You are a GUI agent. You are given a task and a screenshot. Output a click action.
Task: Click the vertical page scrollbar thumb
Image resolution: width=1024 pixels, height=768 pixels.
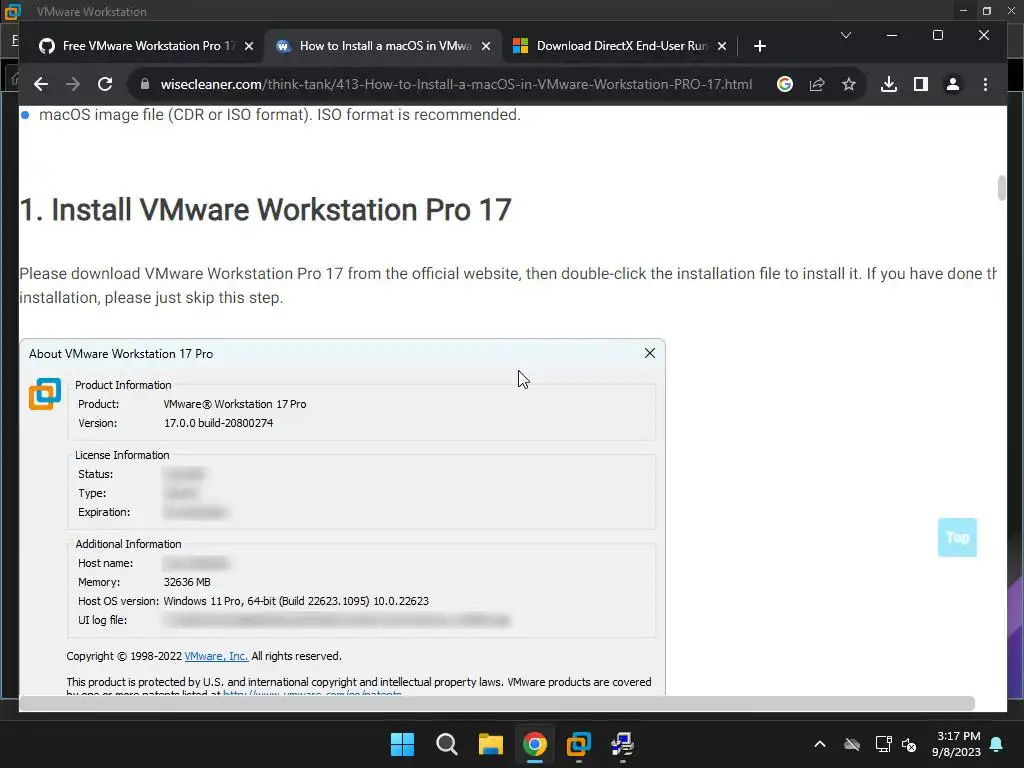(x=1002, y=188)
